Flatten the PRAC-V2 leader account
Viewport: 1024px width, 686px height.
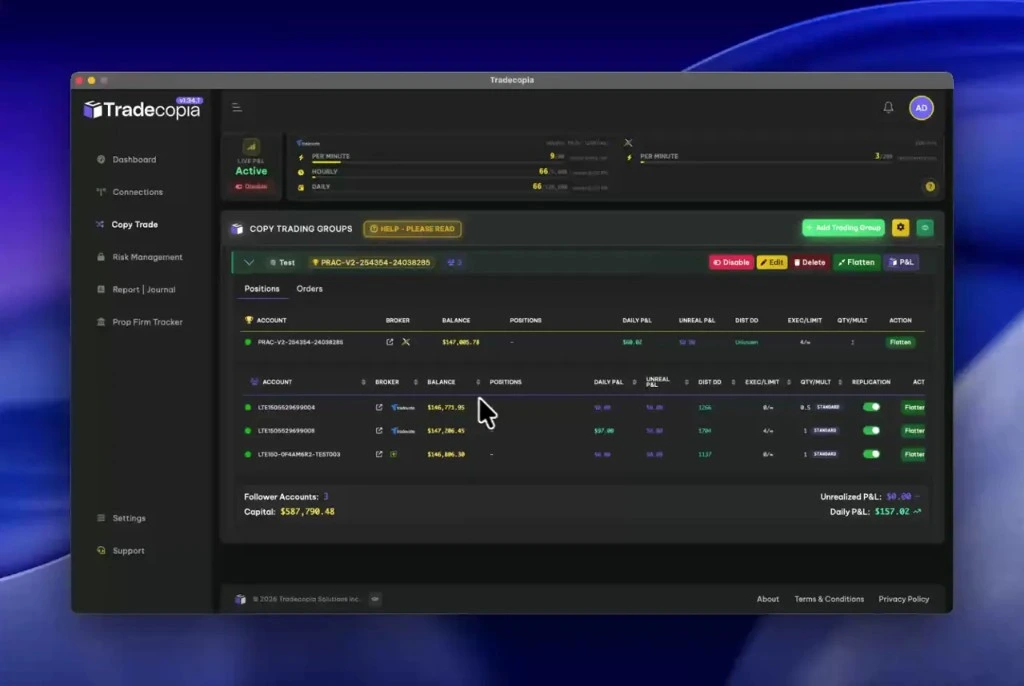coord(900,342)
